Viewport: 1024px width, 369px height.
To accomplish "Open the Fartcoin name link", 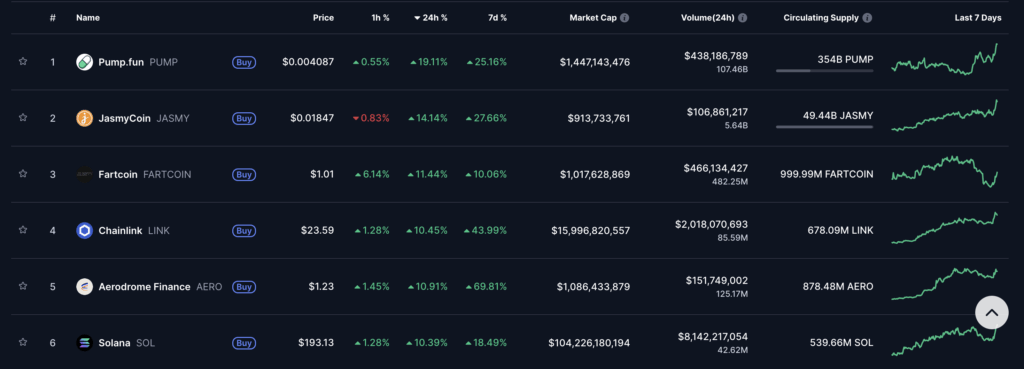I will (x=118, y=174).
